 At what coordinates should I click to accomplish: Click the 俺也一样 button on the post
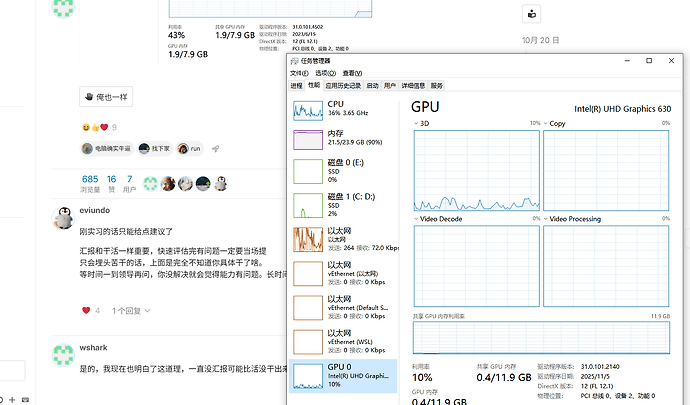tap(106, 97)
